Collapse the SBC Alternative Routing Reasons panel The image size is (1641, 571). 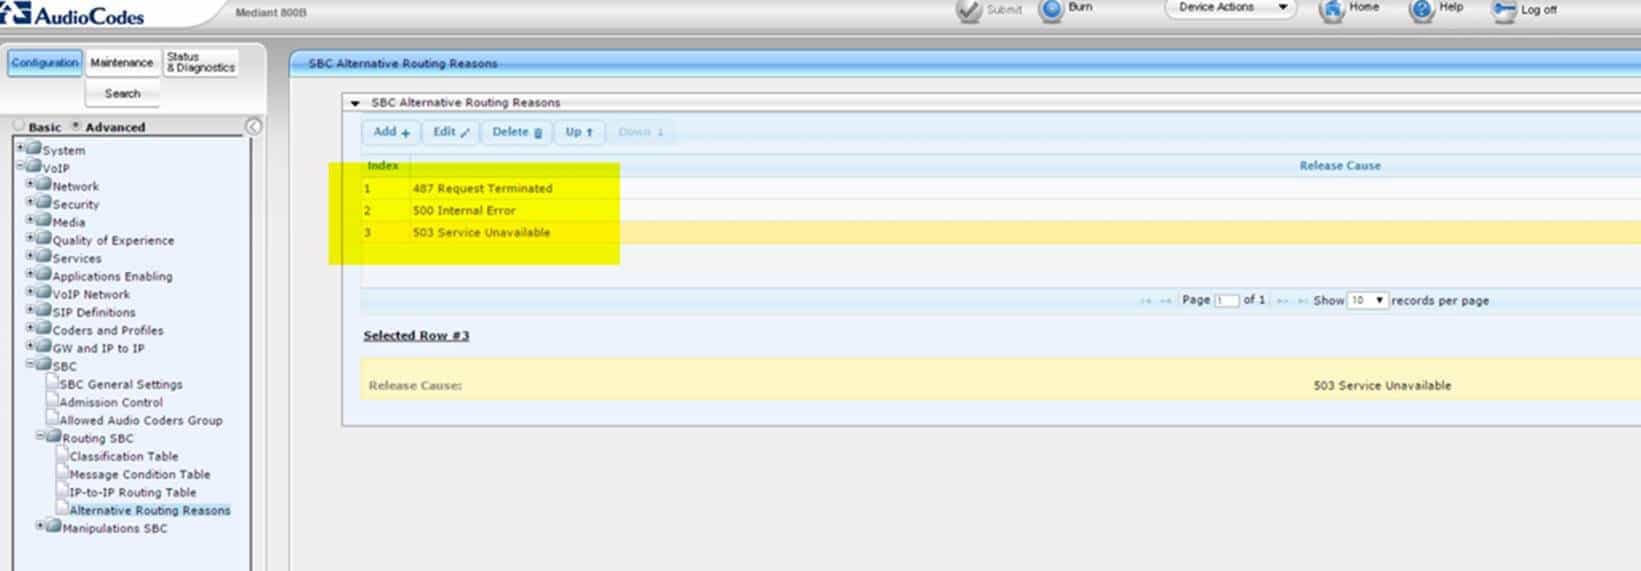(355, 103)
